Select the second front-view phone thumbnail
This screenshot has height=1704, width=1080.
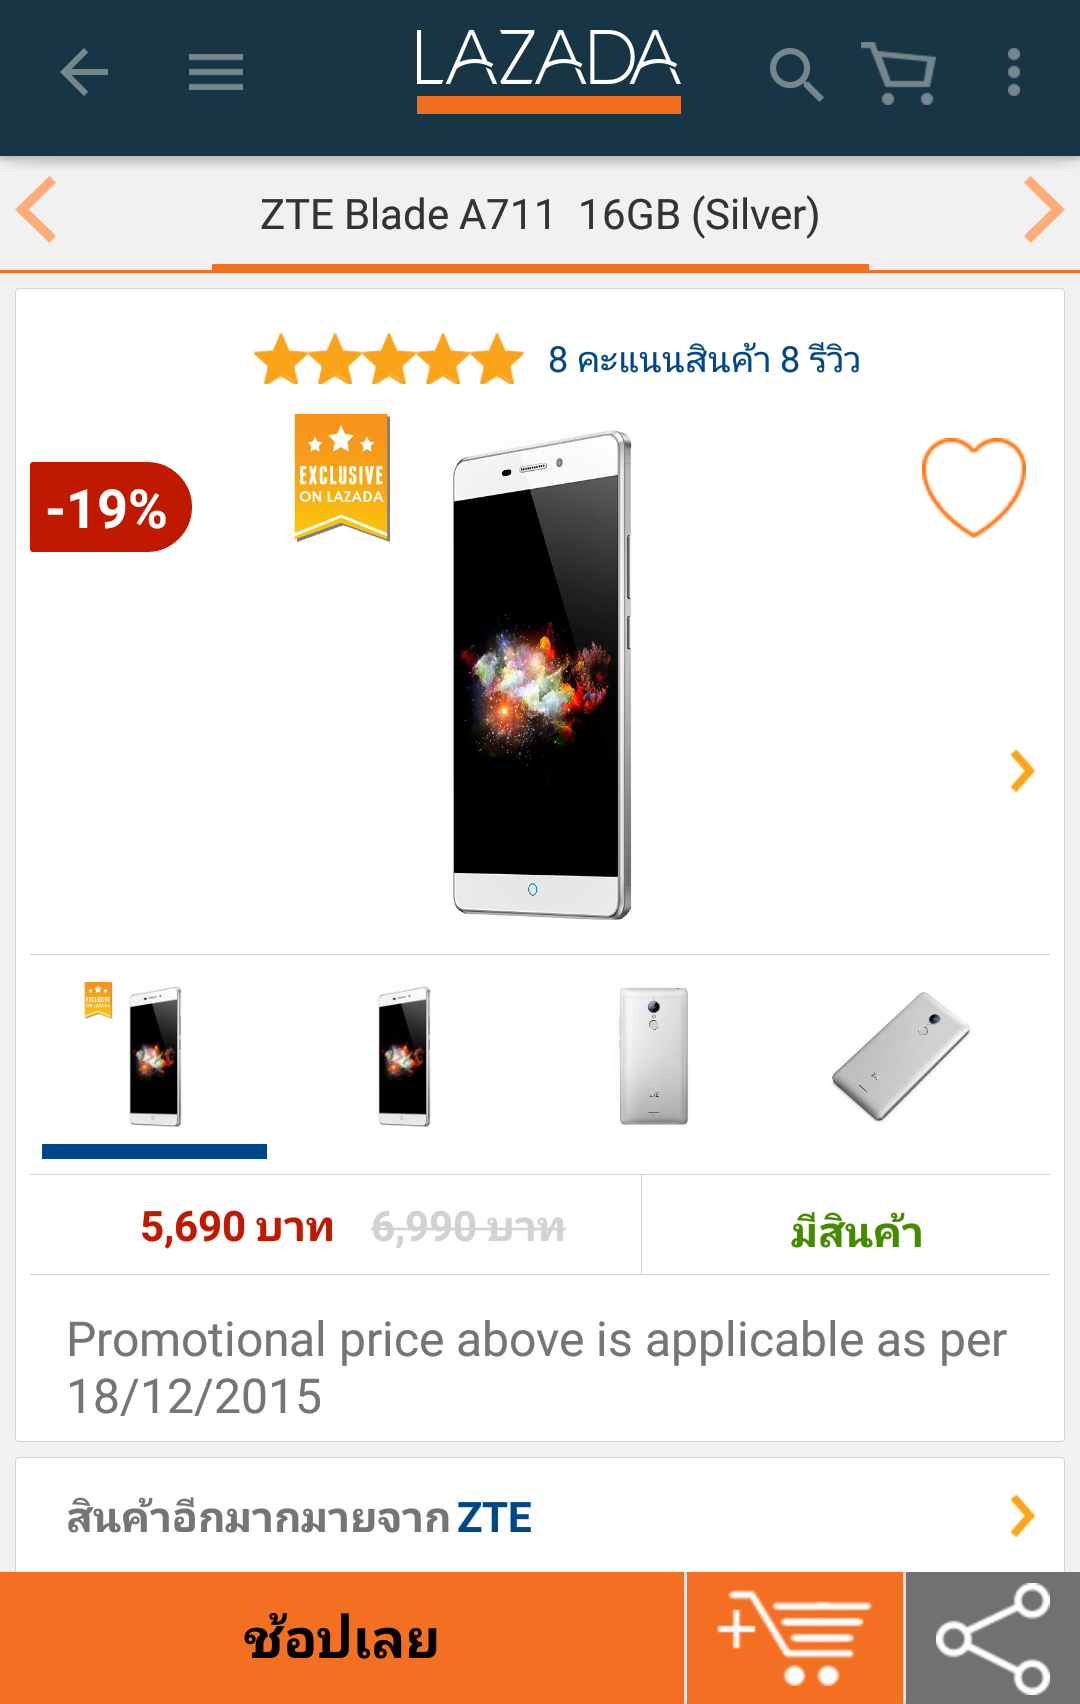[404, 1057]
